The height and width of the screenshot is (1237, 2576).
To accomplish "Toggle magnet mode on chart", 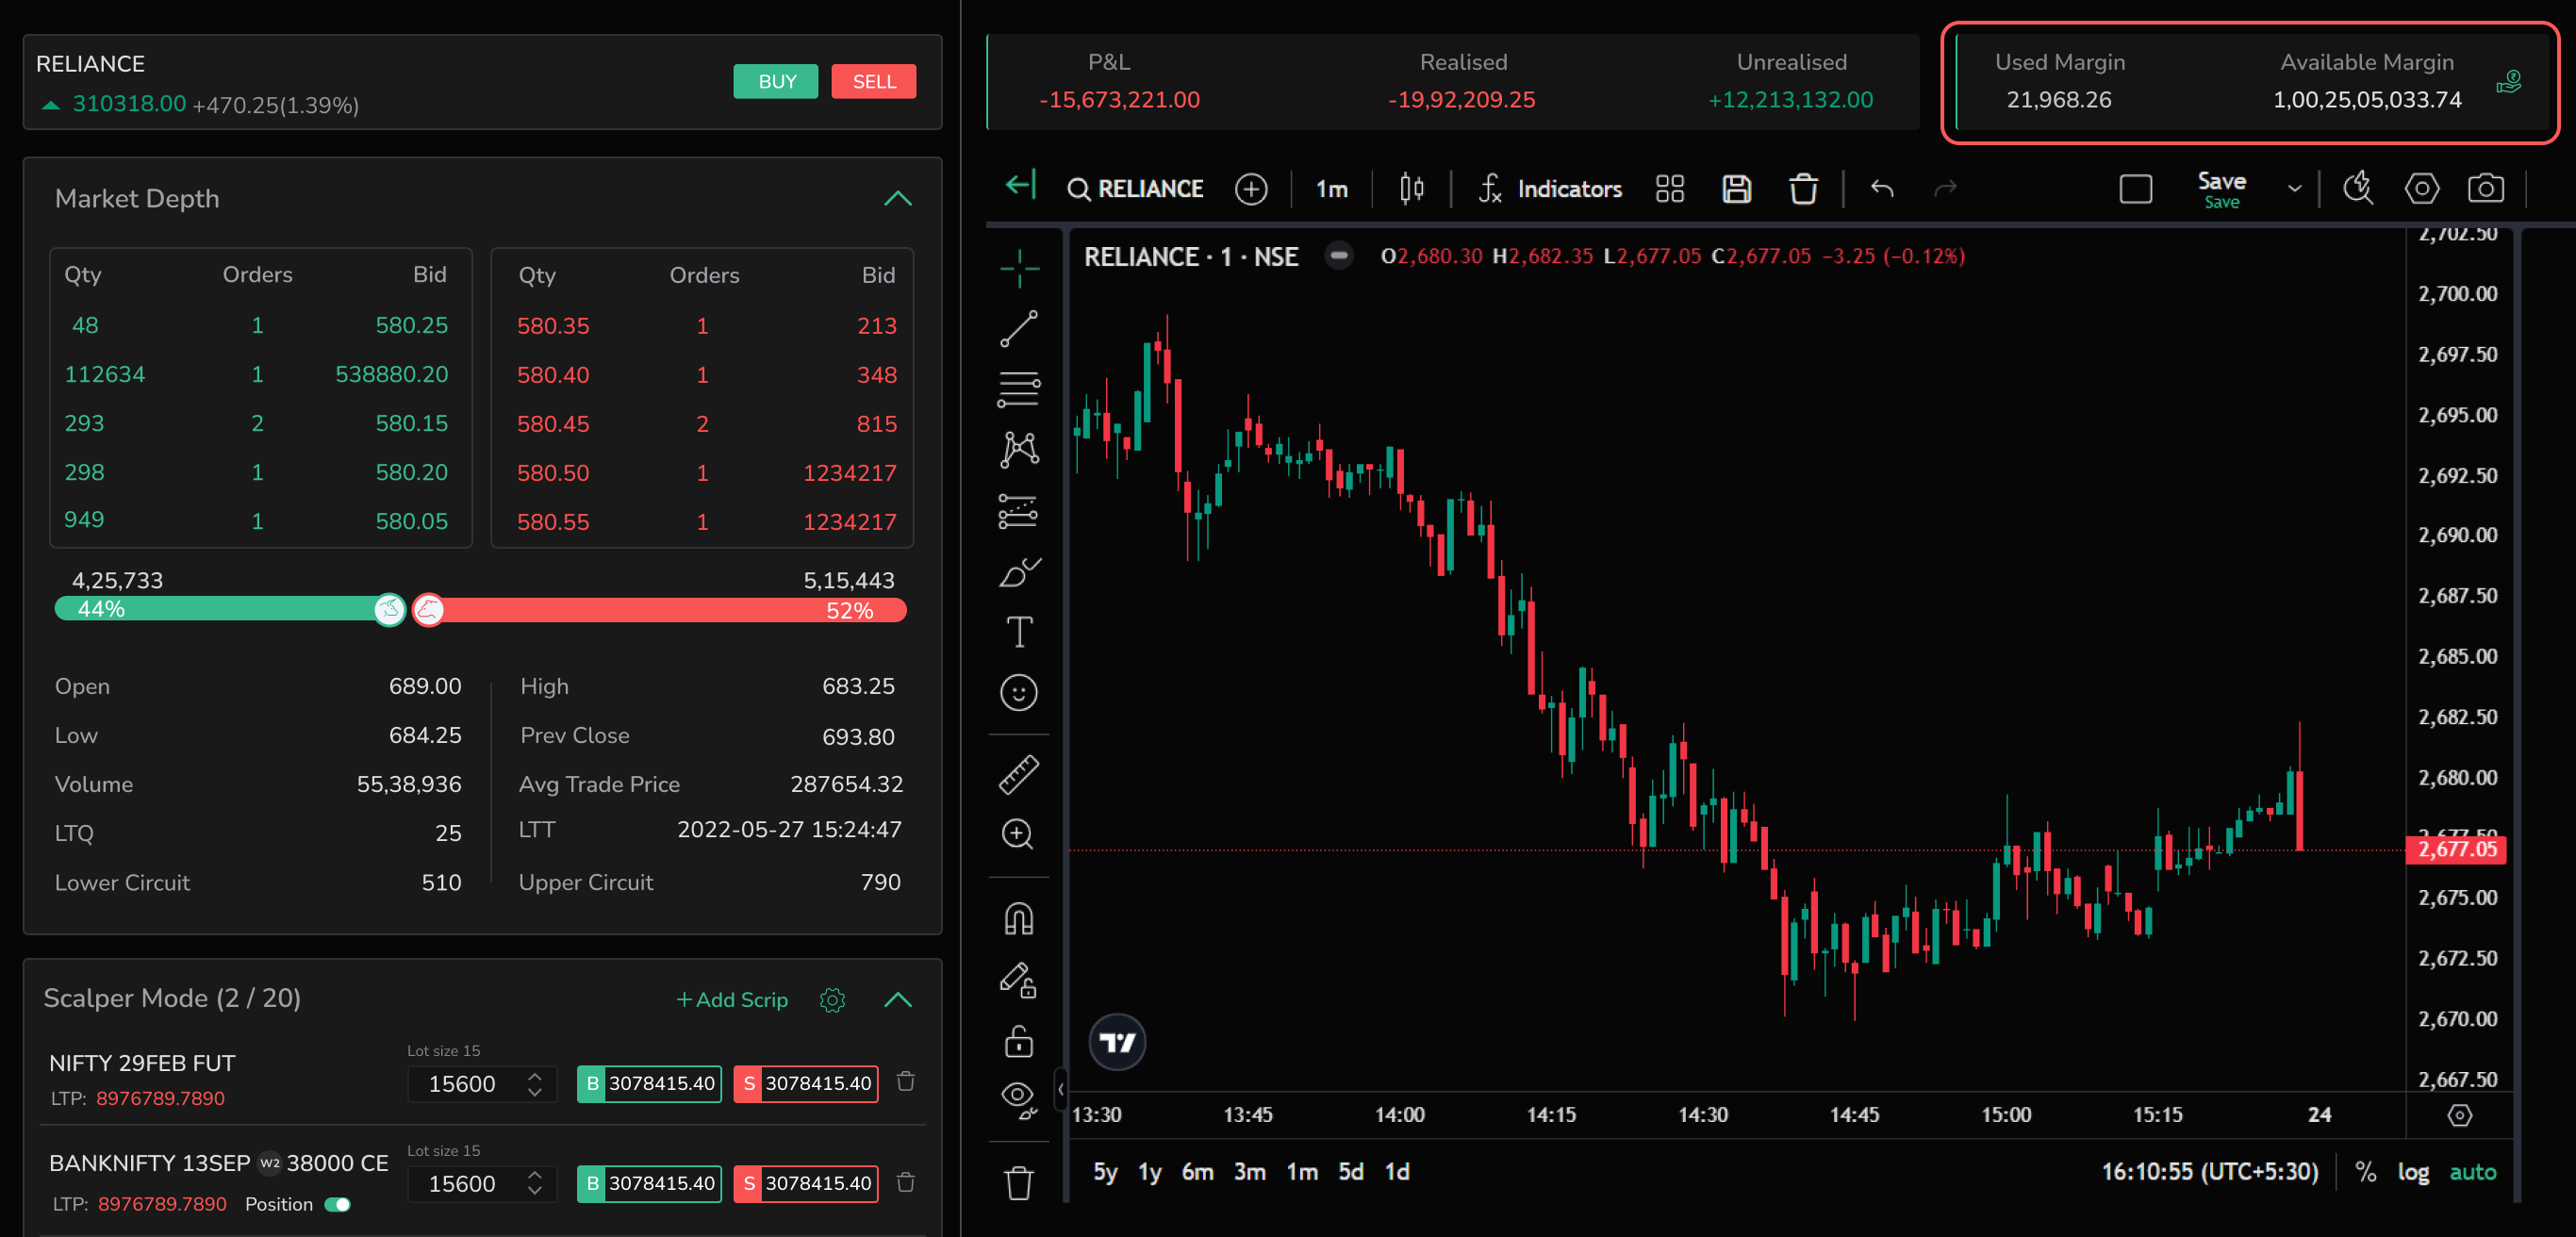I will (x=1019, y=919).
